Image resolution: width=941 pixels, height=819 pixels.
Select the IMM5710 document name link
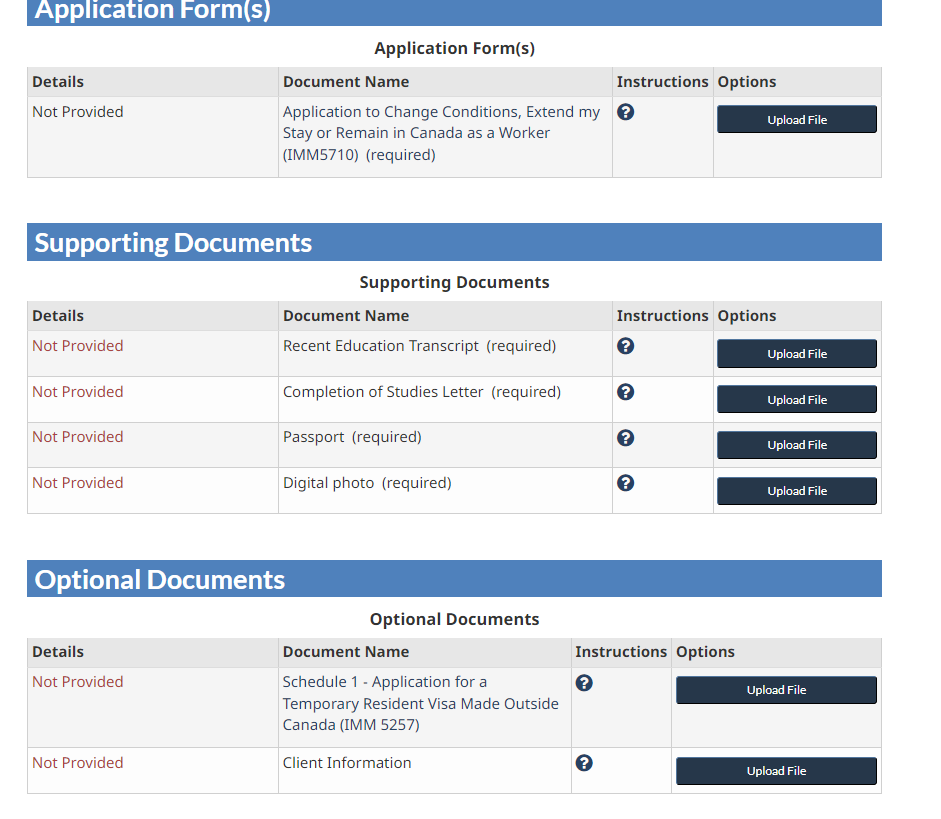(x=441, y=132)
